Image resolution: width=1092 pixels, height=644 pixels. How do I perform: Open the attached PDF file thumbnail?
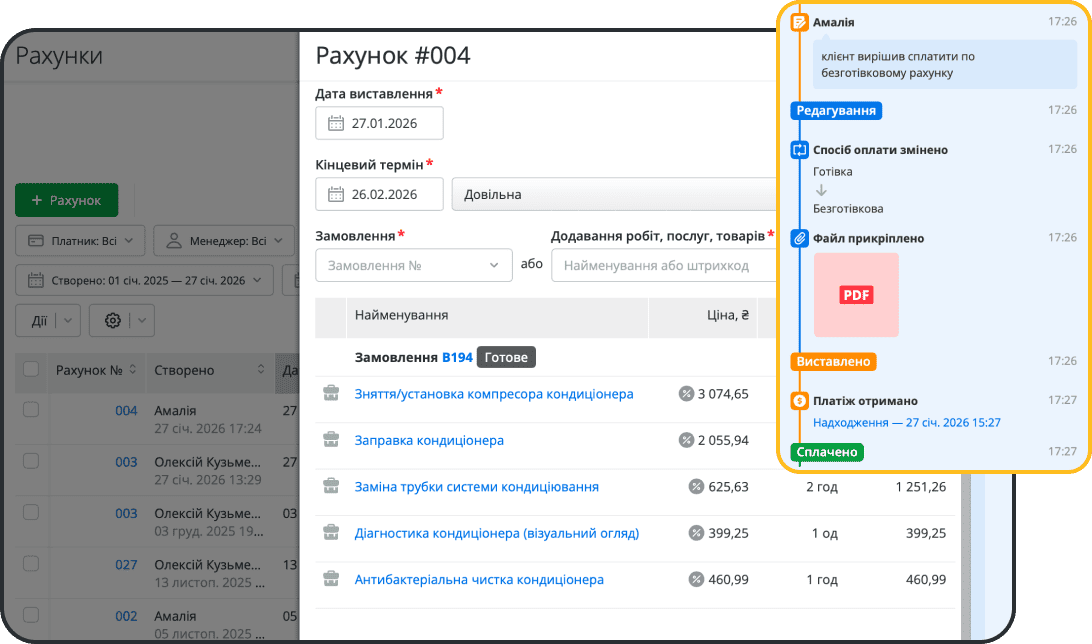856,295
